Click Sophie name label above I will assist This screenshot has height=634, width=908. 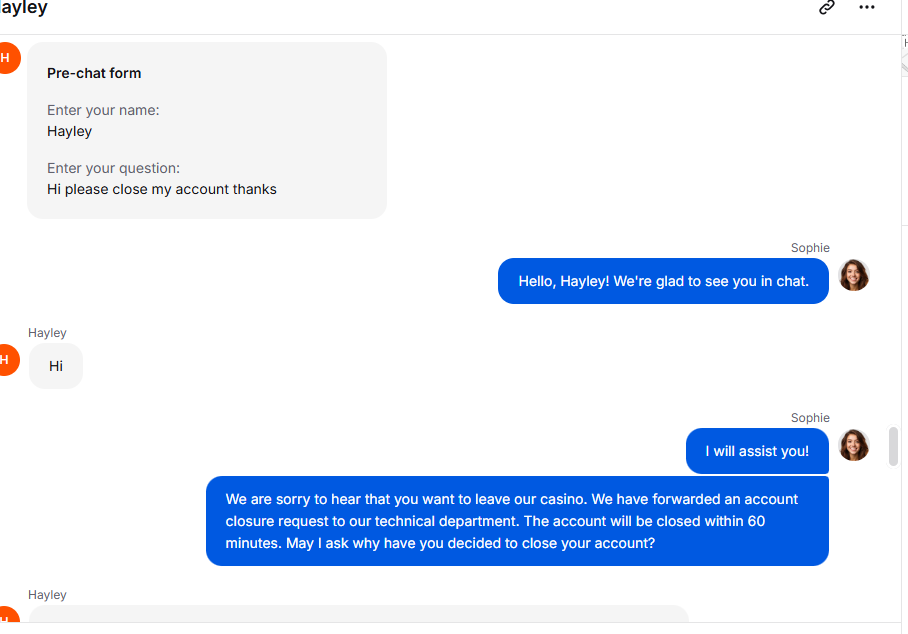click(x=810, y=418)
